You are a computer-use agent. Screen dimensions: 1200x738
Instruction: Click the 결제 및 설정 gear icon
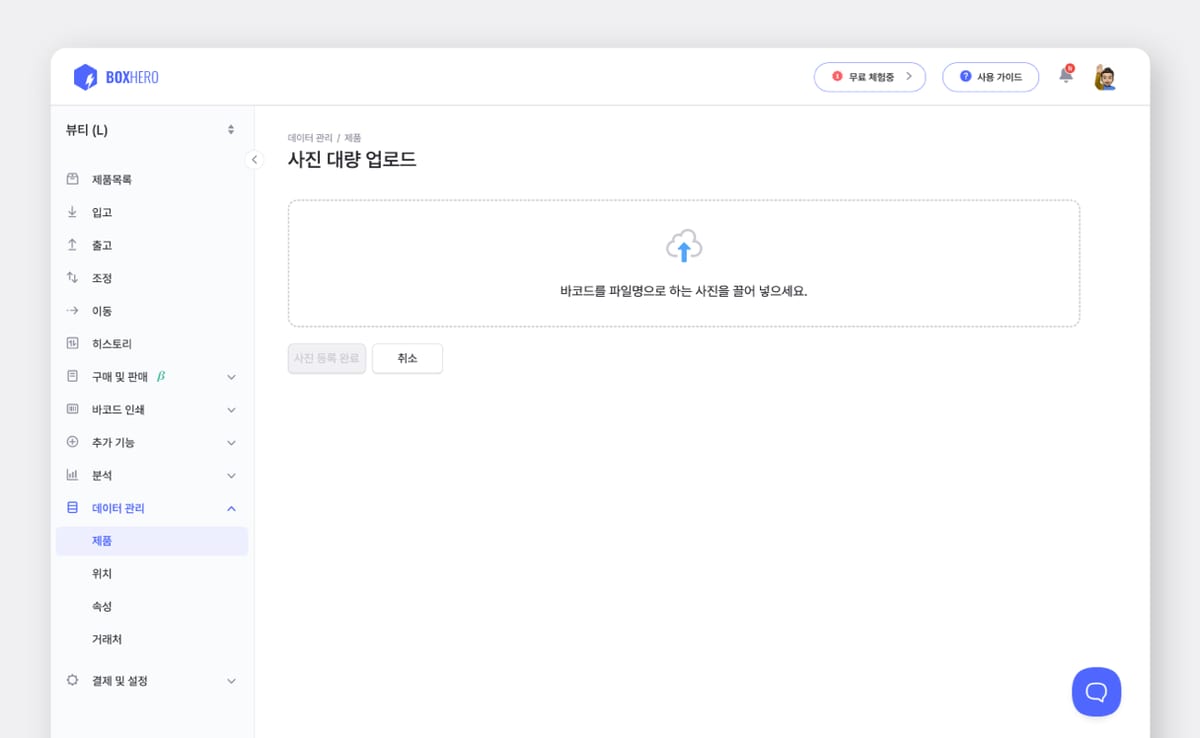[x=71, y=680]
